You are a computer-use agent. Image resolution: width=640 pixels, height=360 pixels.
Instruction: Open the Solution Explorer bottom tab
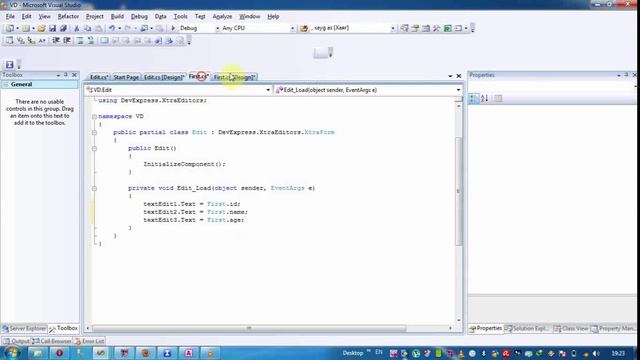pos(527,329)
